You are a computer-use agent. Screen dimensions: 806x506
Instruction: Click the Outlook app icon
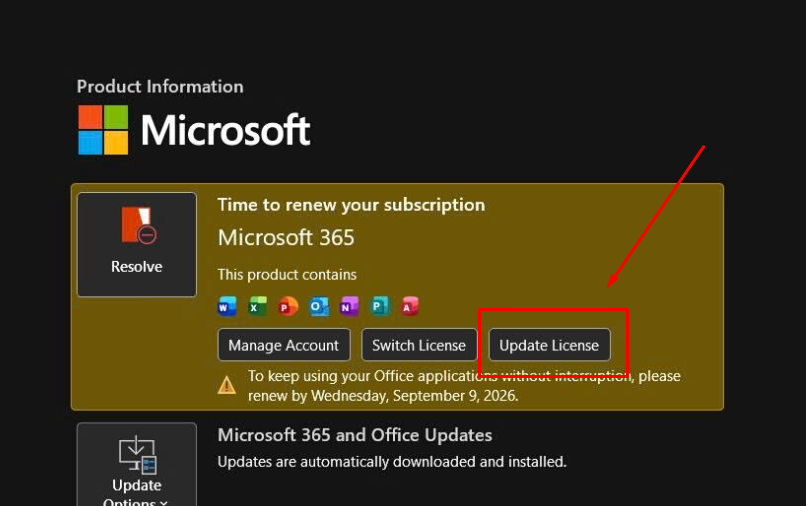319,306
